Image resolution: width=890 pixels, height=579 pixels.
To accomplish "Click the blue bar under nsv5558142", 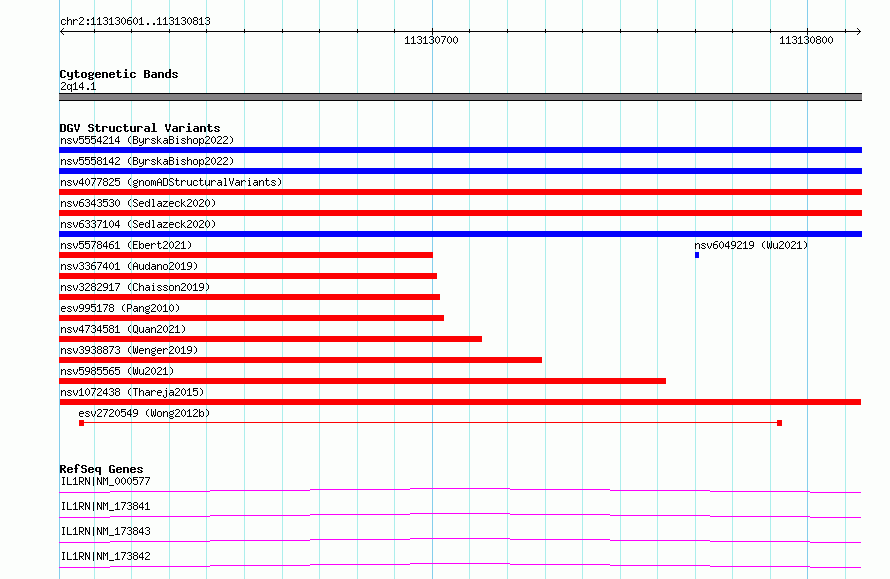I will (460, 171).
